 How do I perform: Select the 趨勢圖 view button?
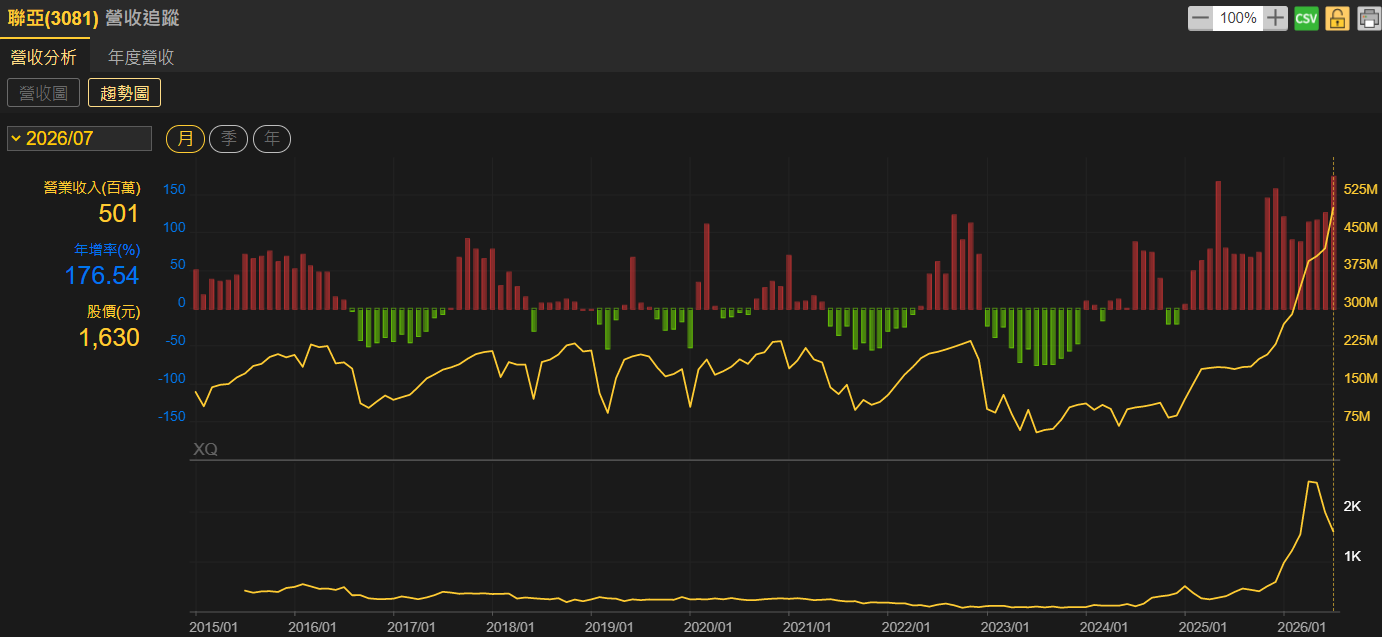coord(125,93)
